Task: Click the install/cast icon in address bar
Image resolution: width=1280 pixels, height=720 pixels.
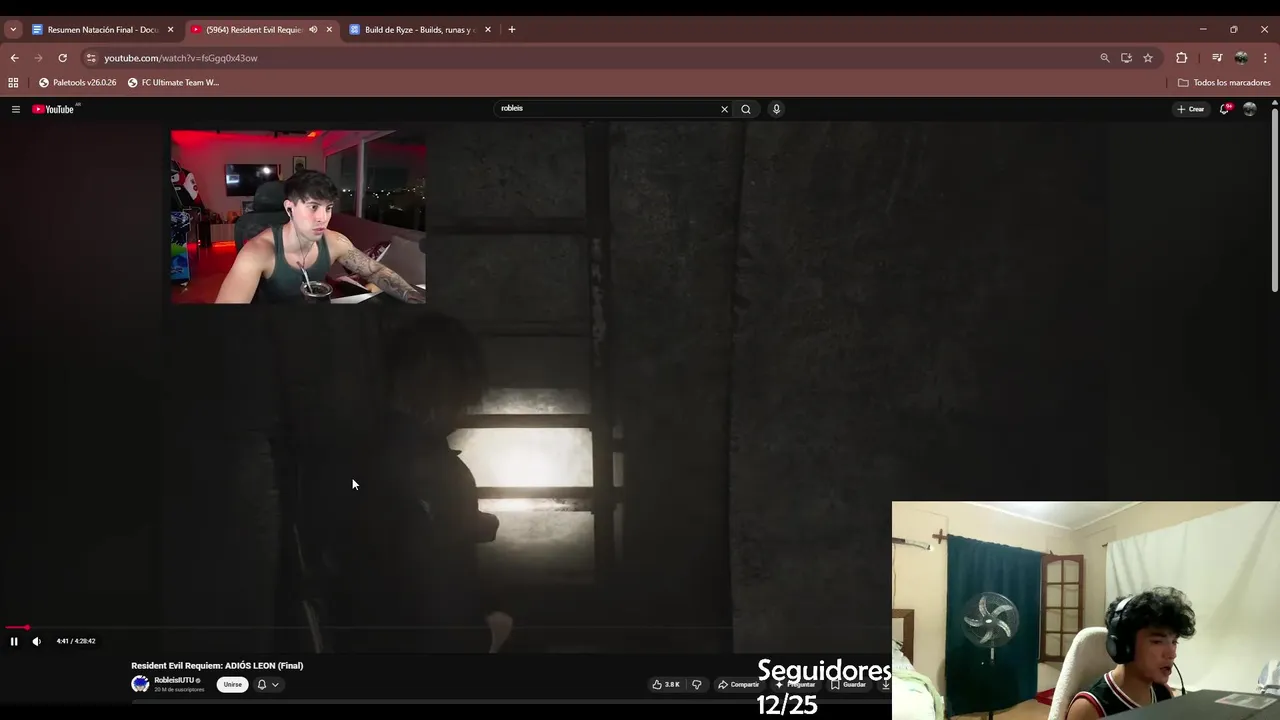Action: coord(1126,58)
